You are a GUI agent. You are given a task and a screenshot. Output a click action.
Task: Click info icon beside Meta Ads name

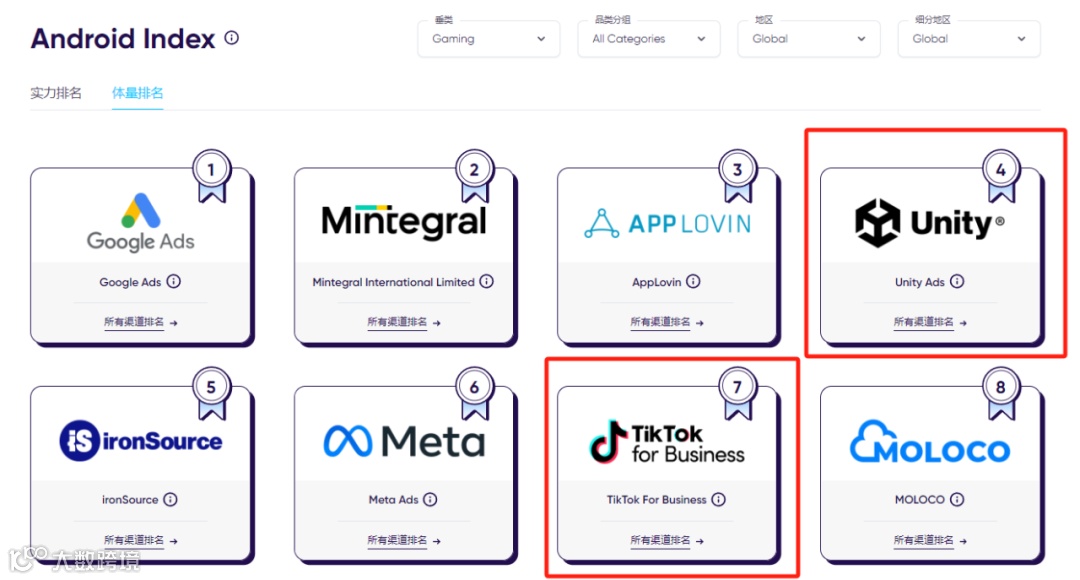430,499
